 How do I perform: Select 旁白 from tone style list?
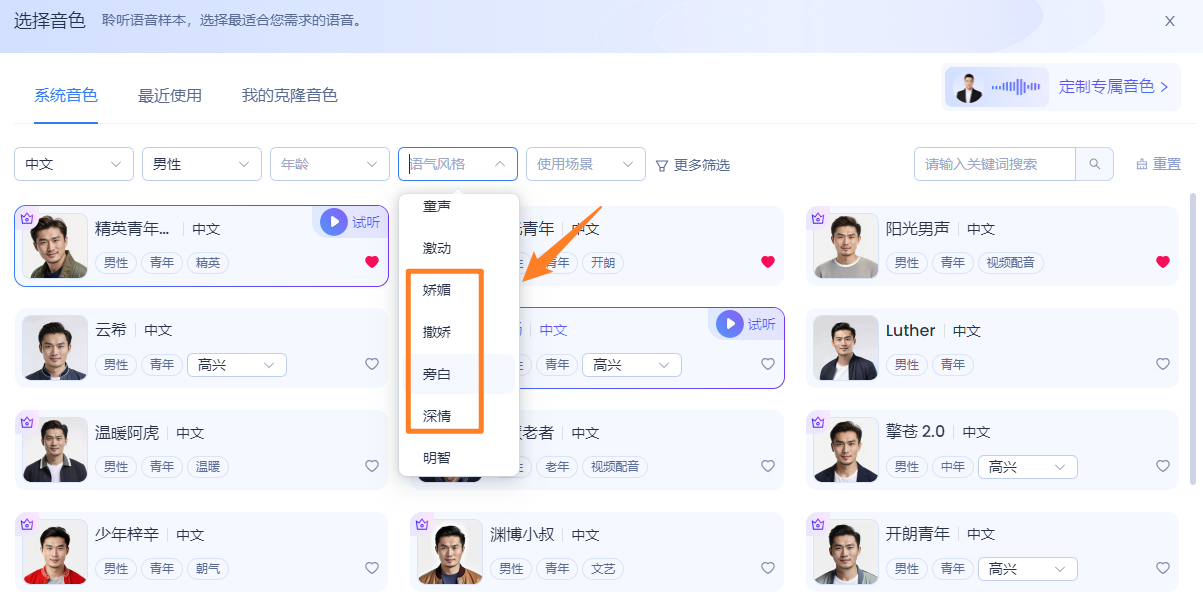click(438, 374)
